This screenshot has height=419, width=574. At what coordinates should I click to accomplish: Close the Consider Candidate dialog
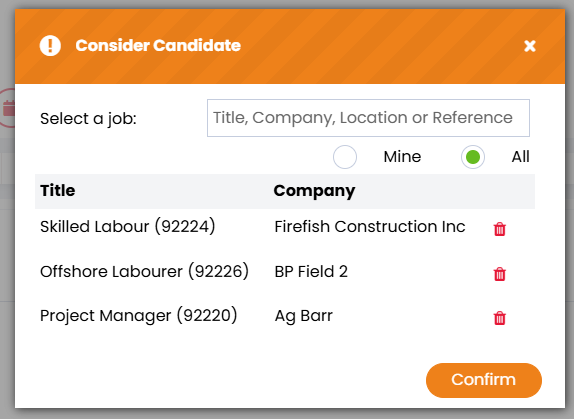(x=530, y=46)
